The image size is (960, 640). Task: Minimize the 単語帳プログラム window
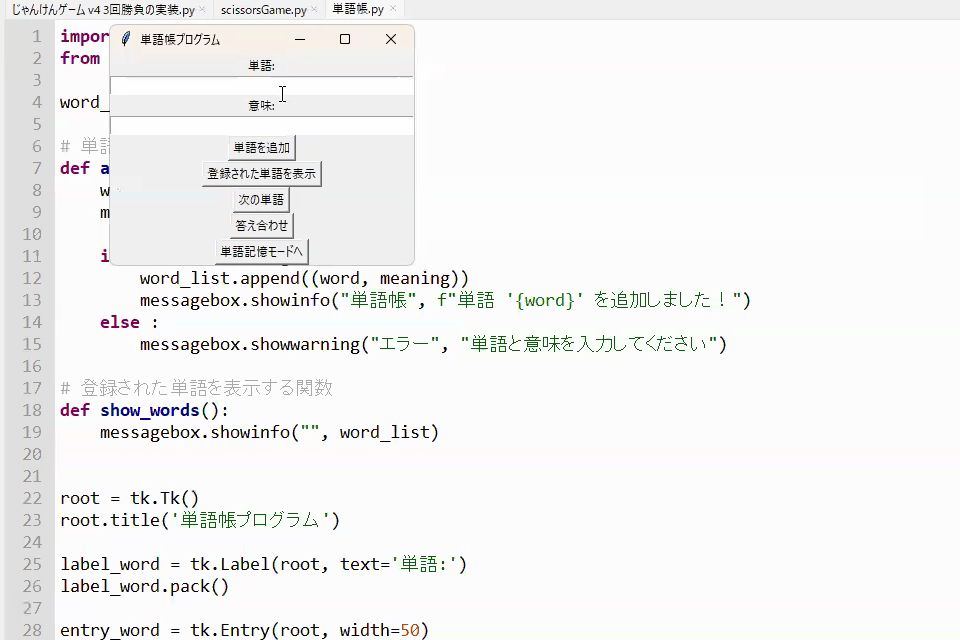(x=300, y=39)
